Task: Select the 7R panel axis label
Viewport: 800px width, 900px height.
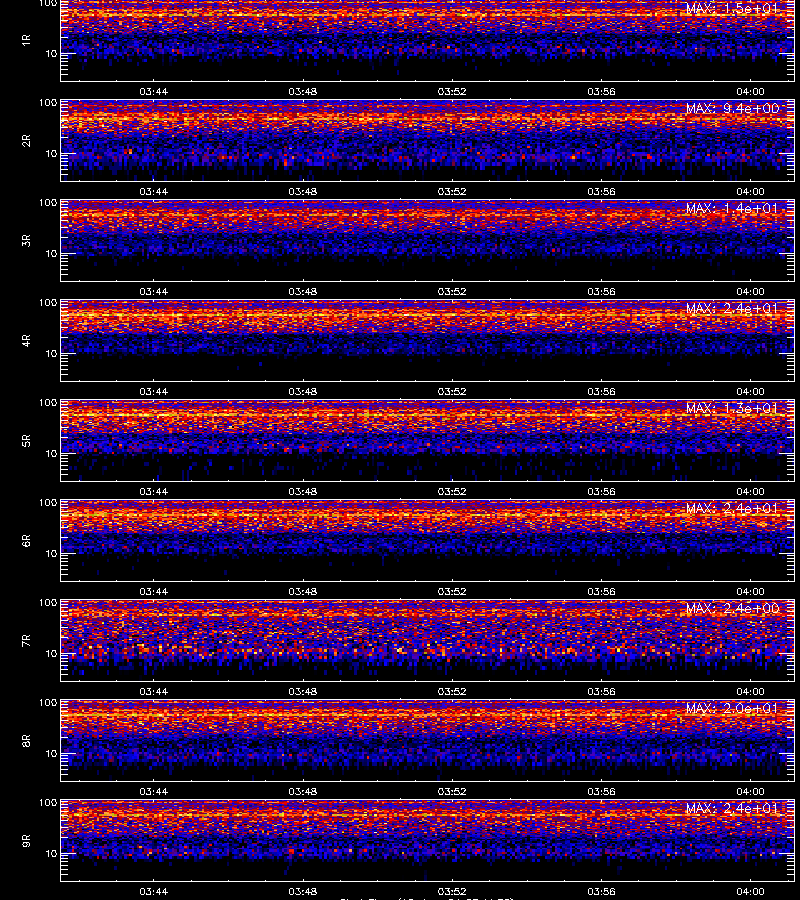Action: pos(26,641)
